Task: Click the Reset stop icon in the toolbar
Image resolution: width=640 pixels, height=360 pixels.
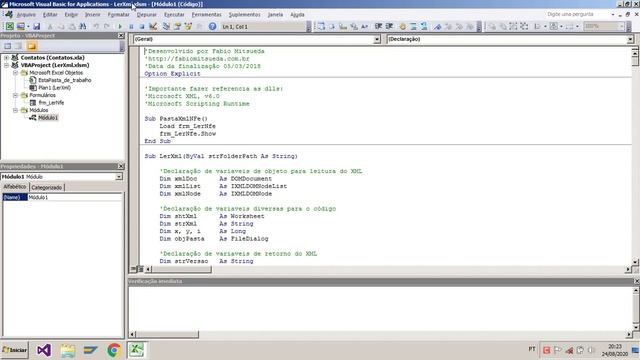Action: (x=142, y=27)
